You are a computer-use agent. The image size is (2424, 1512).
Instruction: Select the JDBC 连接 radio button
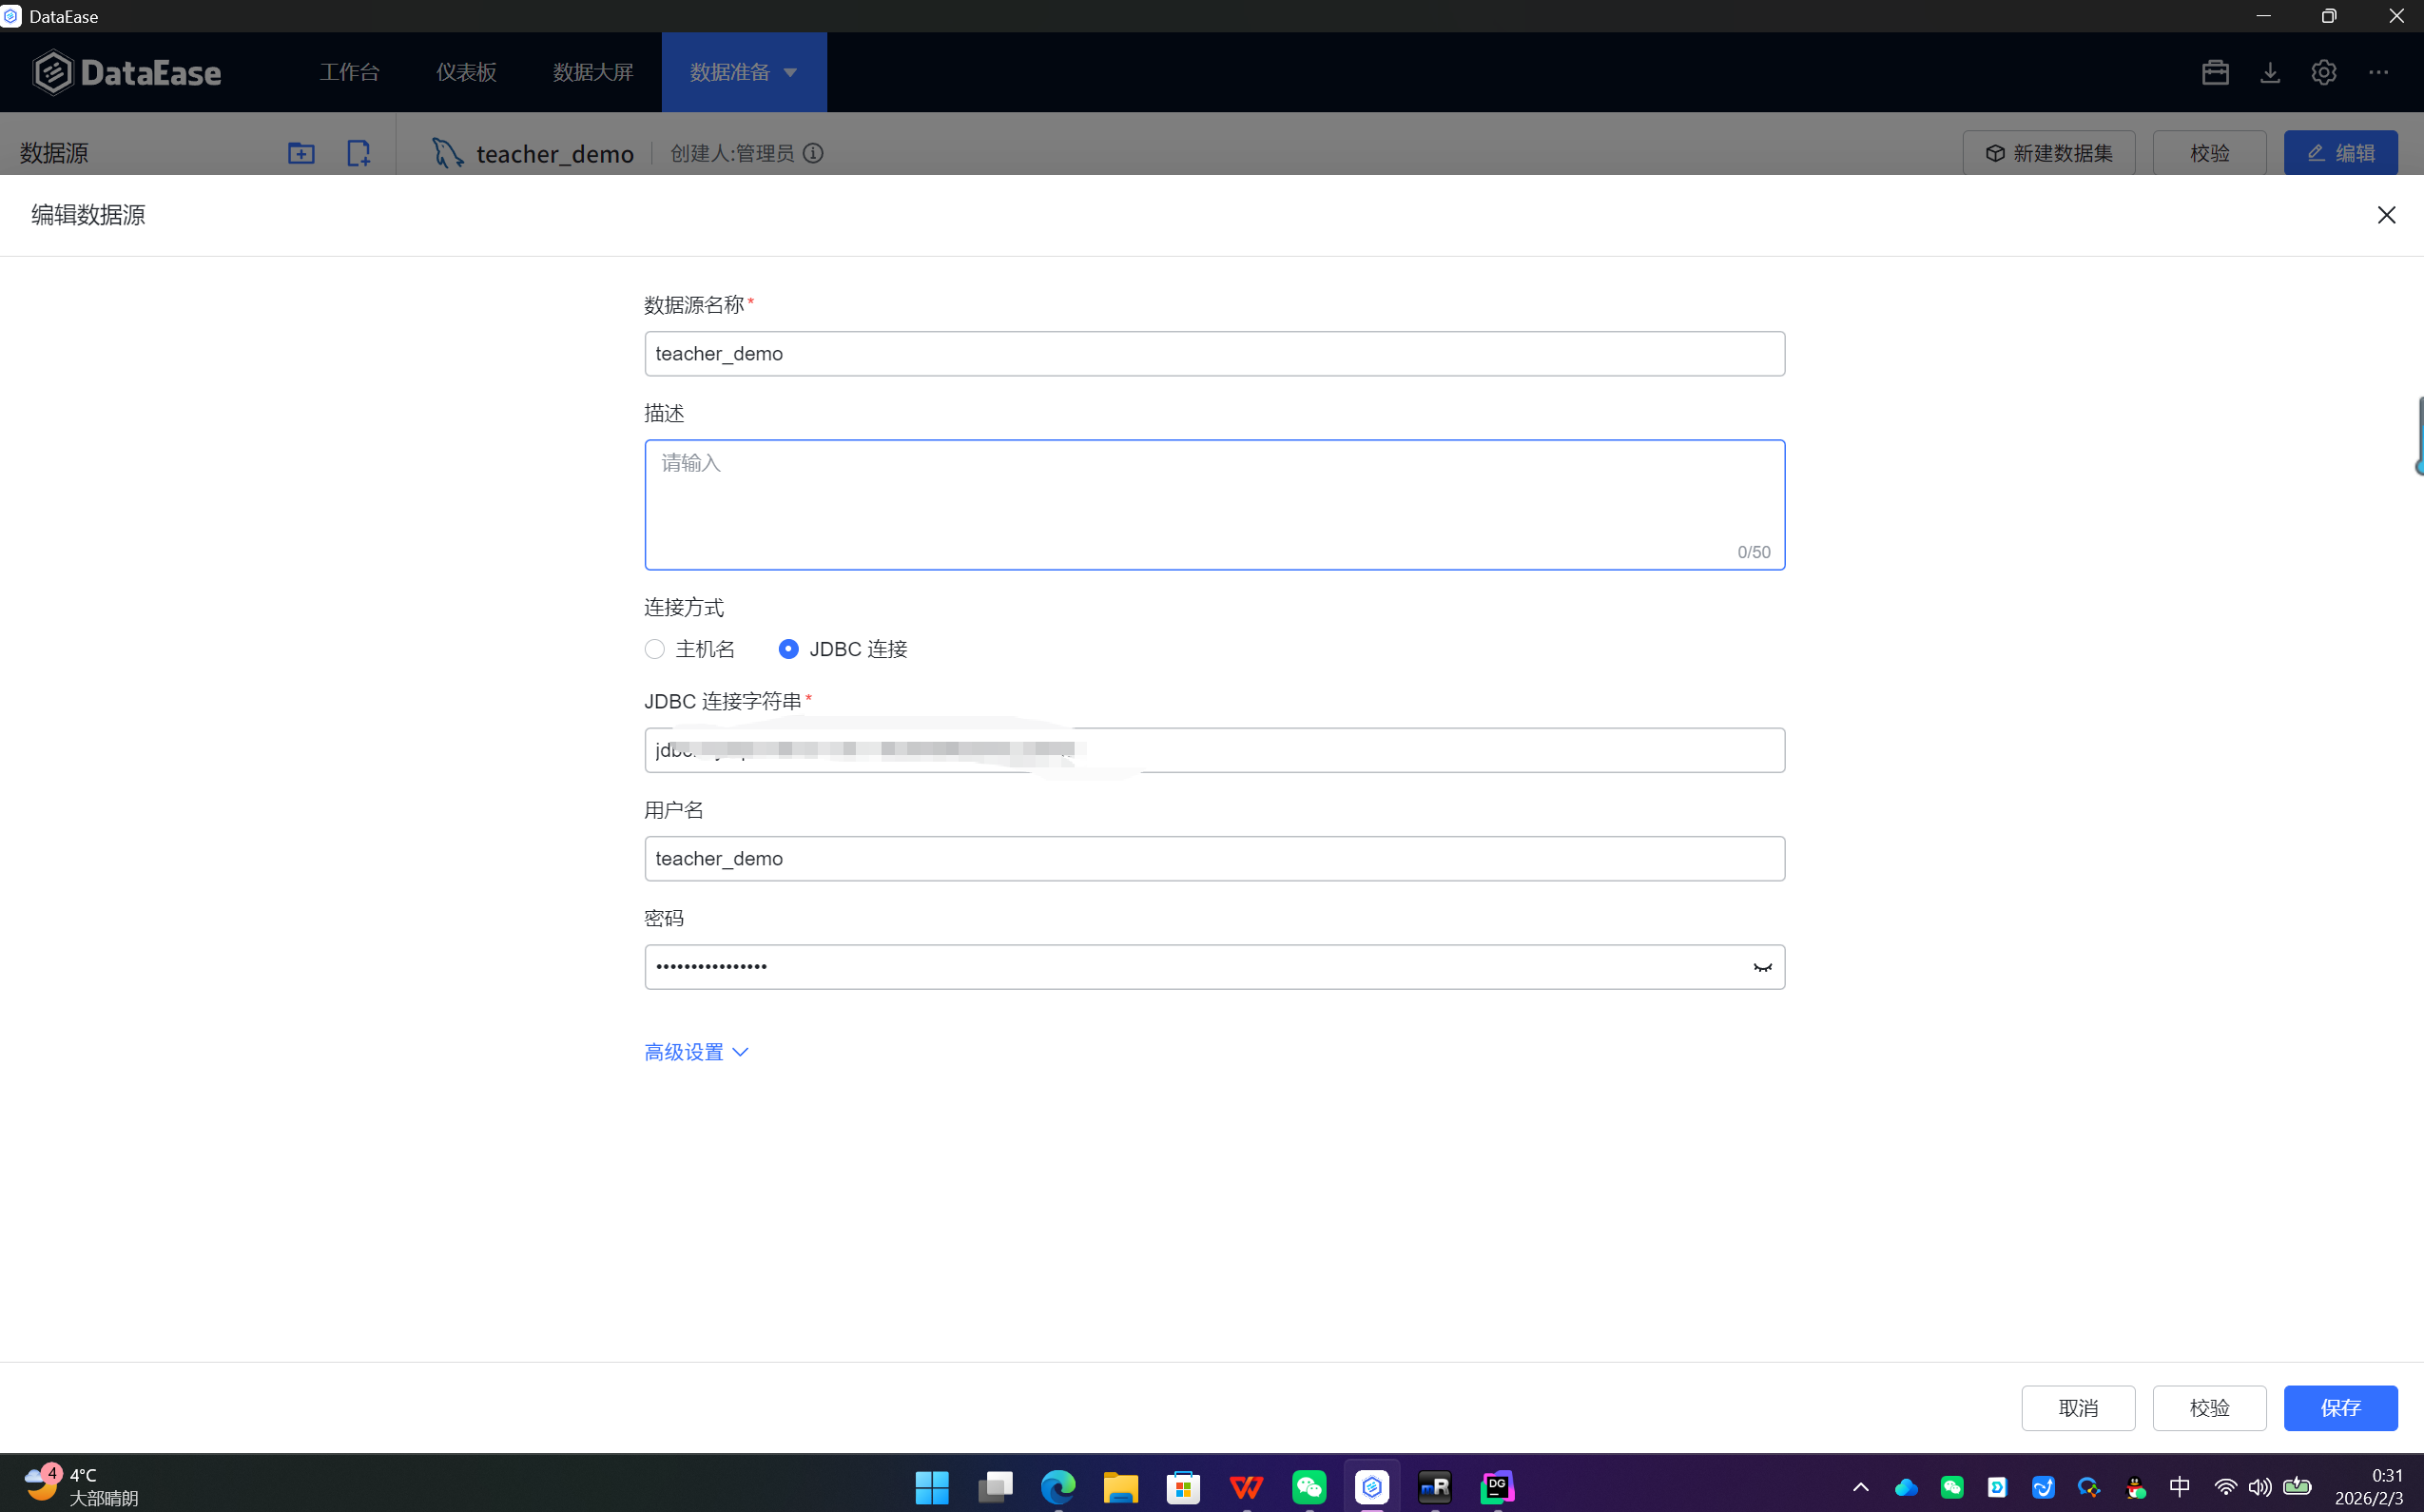tap(789, 649)
